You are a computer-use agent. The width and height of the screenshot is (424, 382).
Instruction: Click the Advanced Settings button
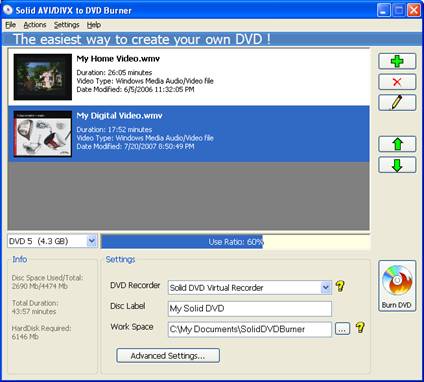(x=168, y=356)
